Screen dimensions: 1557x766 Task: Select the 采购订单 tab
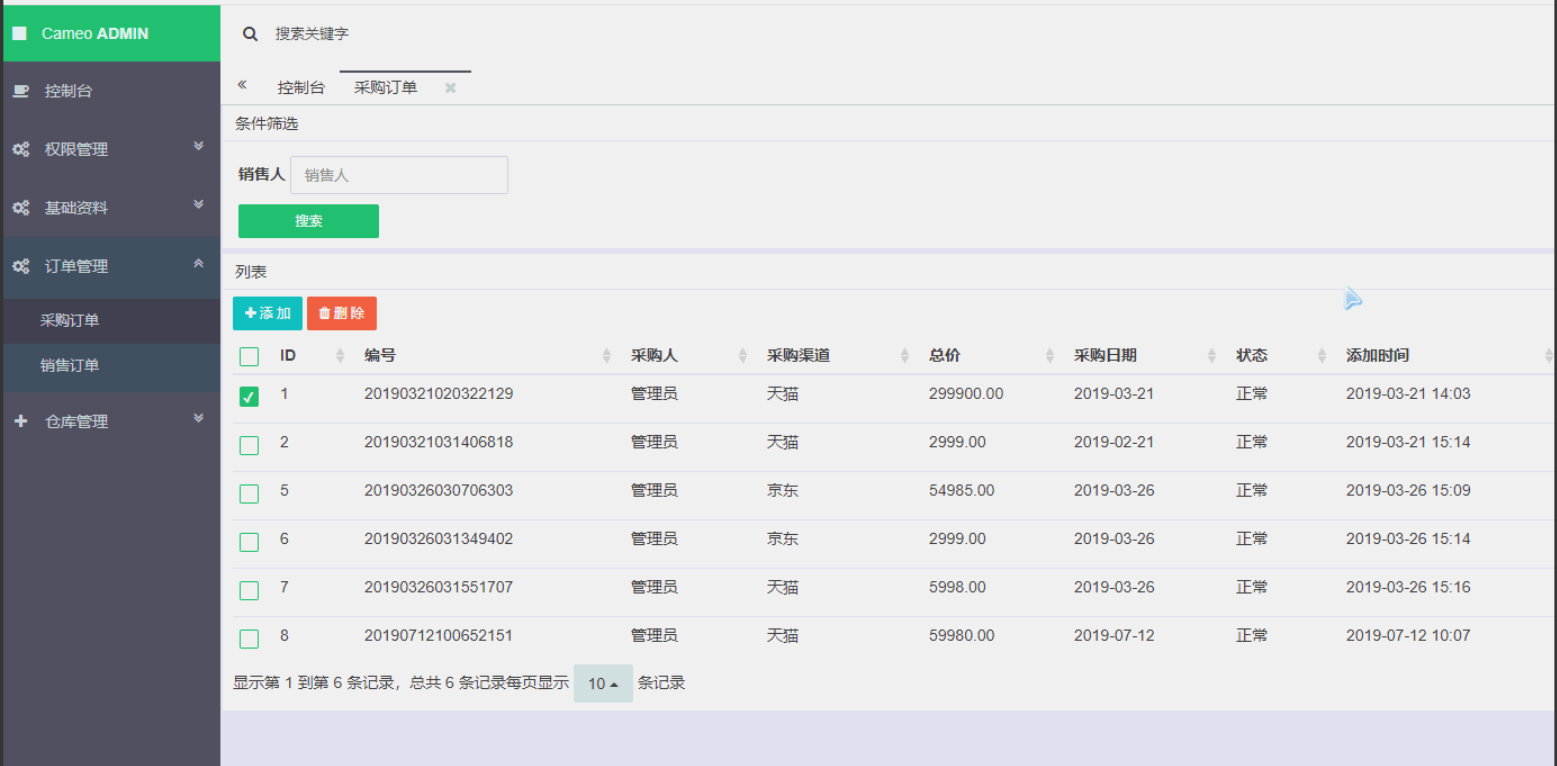386,88
